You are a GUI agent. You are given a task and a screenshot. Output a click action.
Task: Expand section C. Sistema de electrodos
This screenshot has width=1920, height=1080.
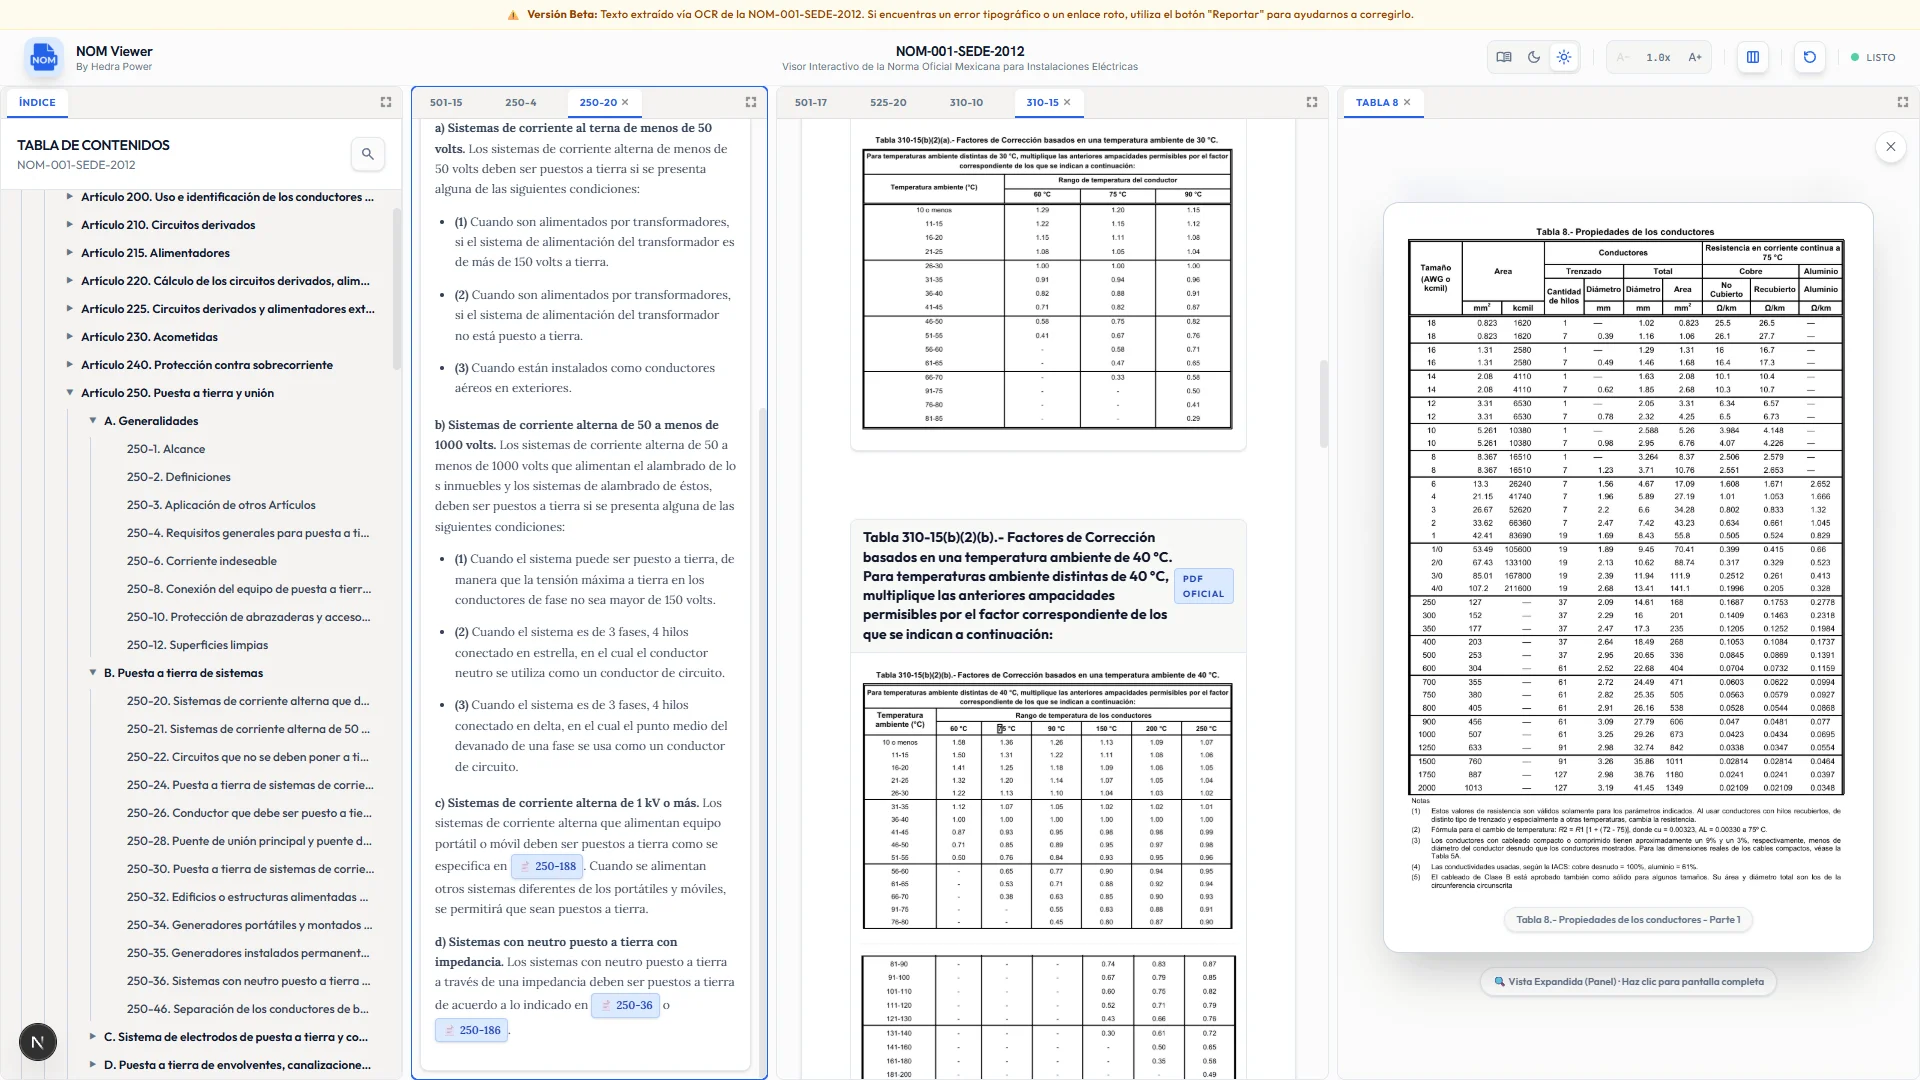(x=92, y=1037)
